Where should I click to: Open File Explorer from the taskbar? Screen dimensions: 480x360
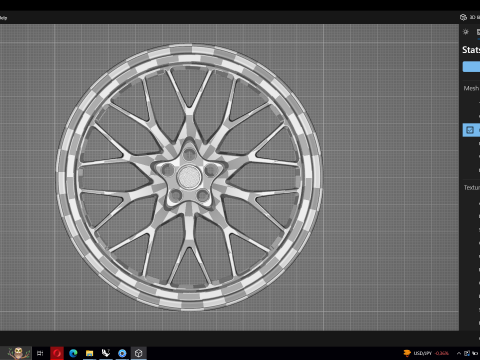point(89,353)
